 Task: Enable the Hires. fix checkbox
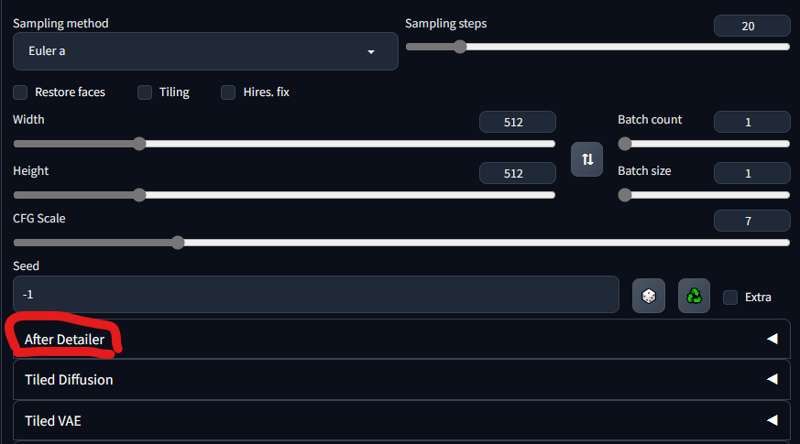pos(228,92)
